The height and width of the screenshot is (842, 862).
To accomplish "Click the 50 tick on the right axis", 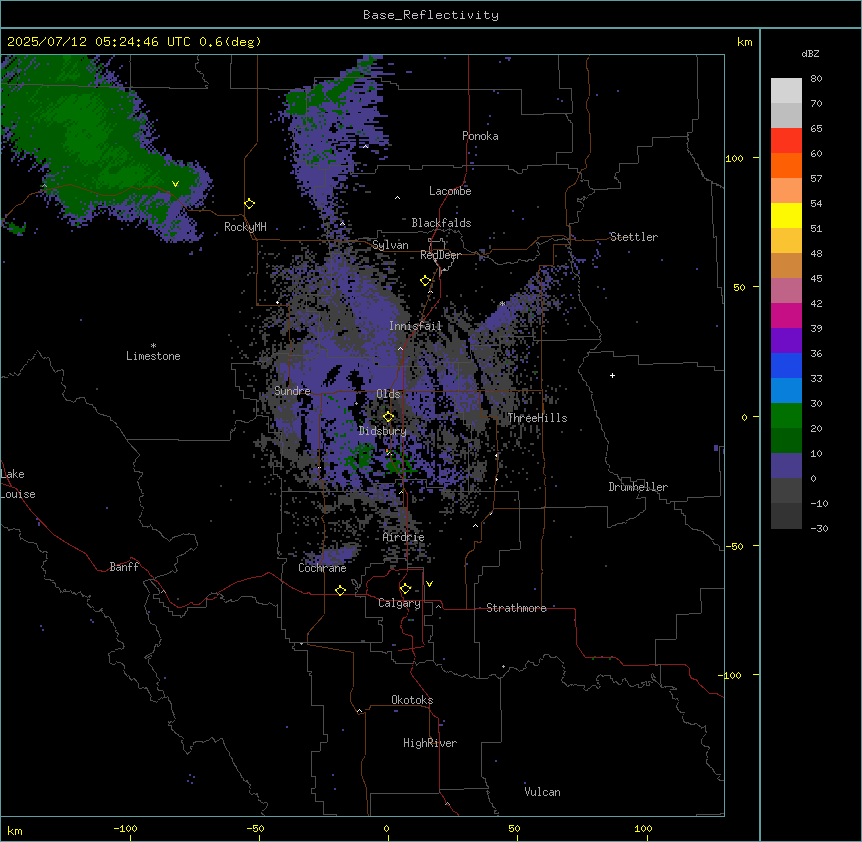I will click(x=739, y=287).
